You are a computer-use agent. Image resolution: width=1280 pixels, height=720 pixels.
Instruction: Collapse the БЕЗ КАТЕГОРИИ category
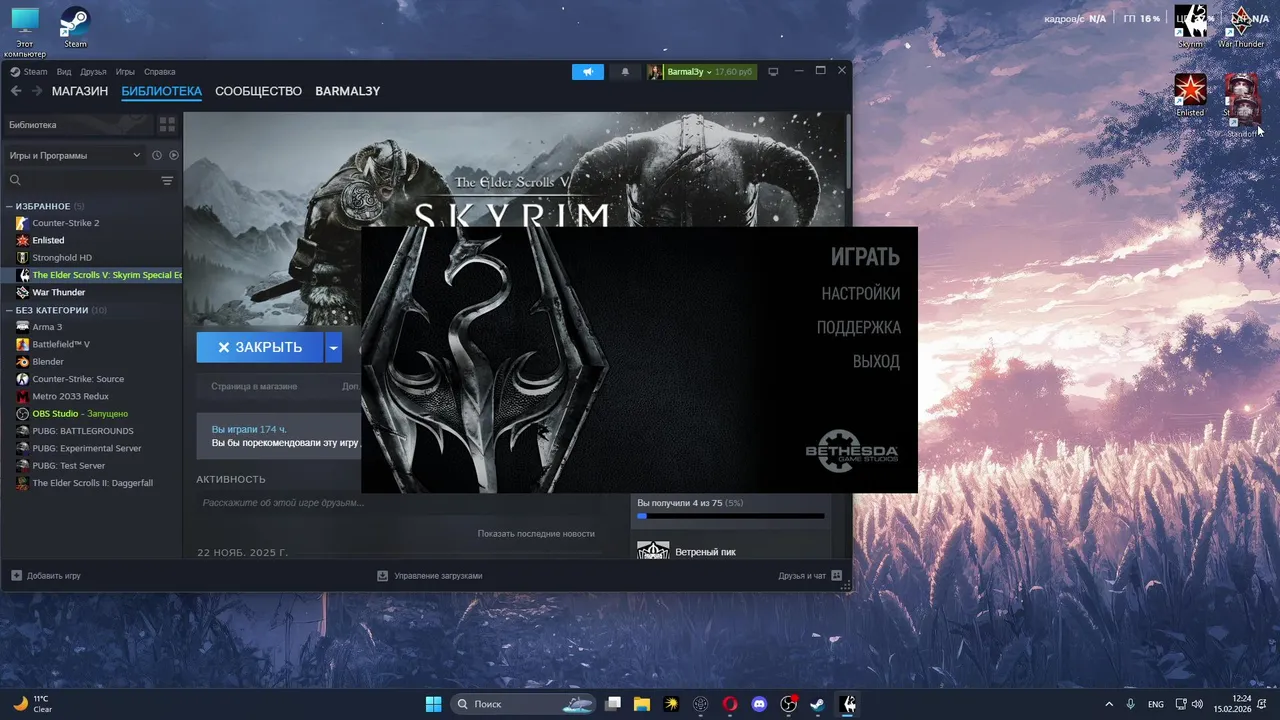pyautogui.click(x=9, y=310)
